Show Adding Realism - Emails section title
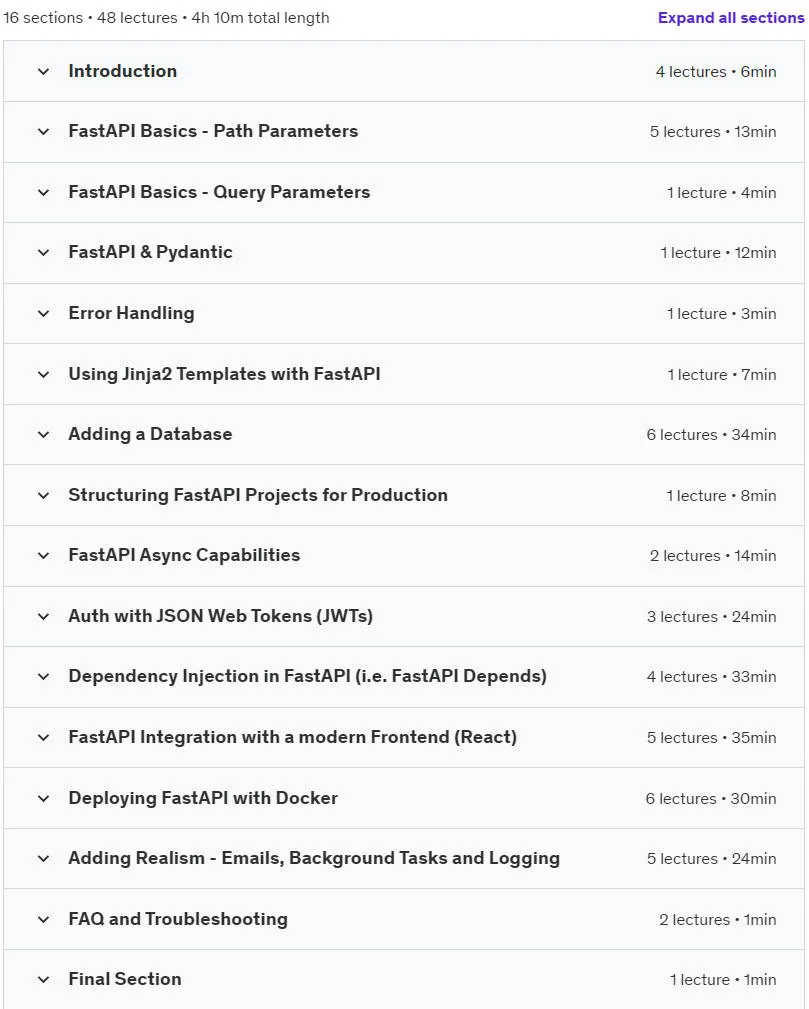 (x=314, y=858)
